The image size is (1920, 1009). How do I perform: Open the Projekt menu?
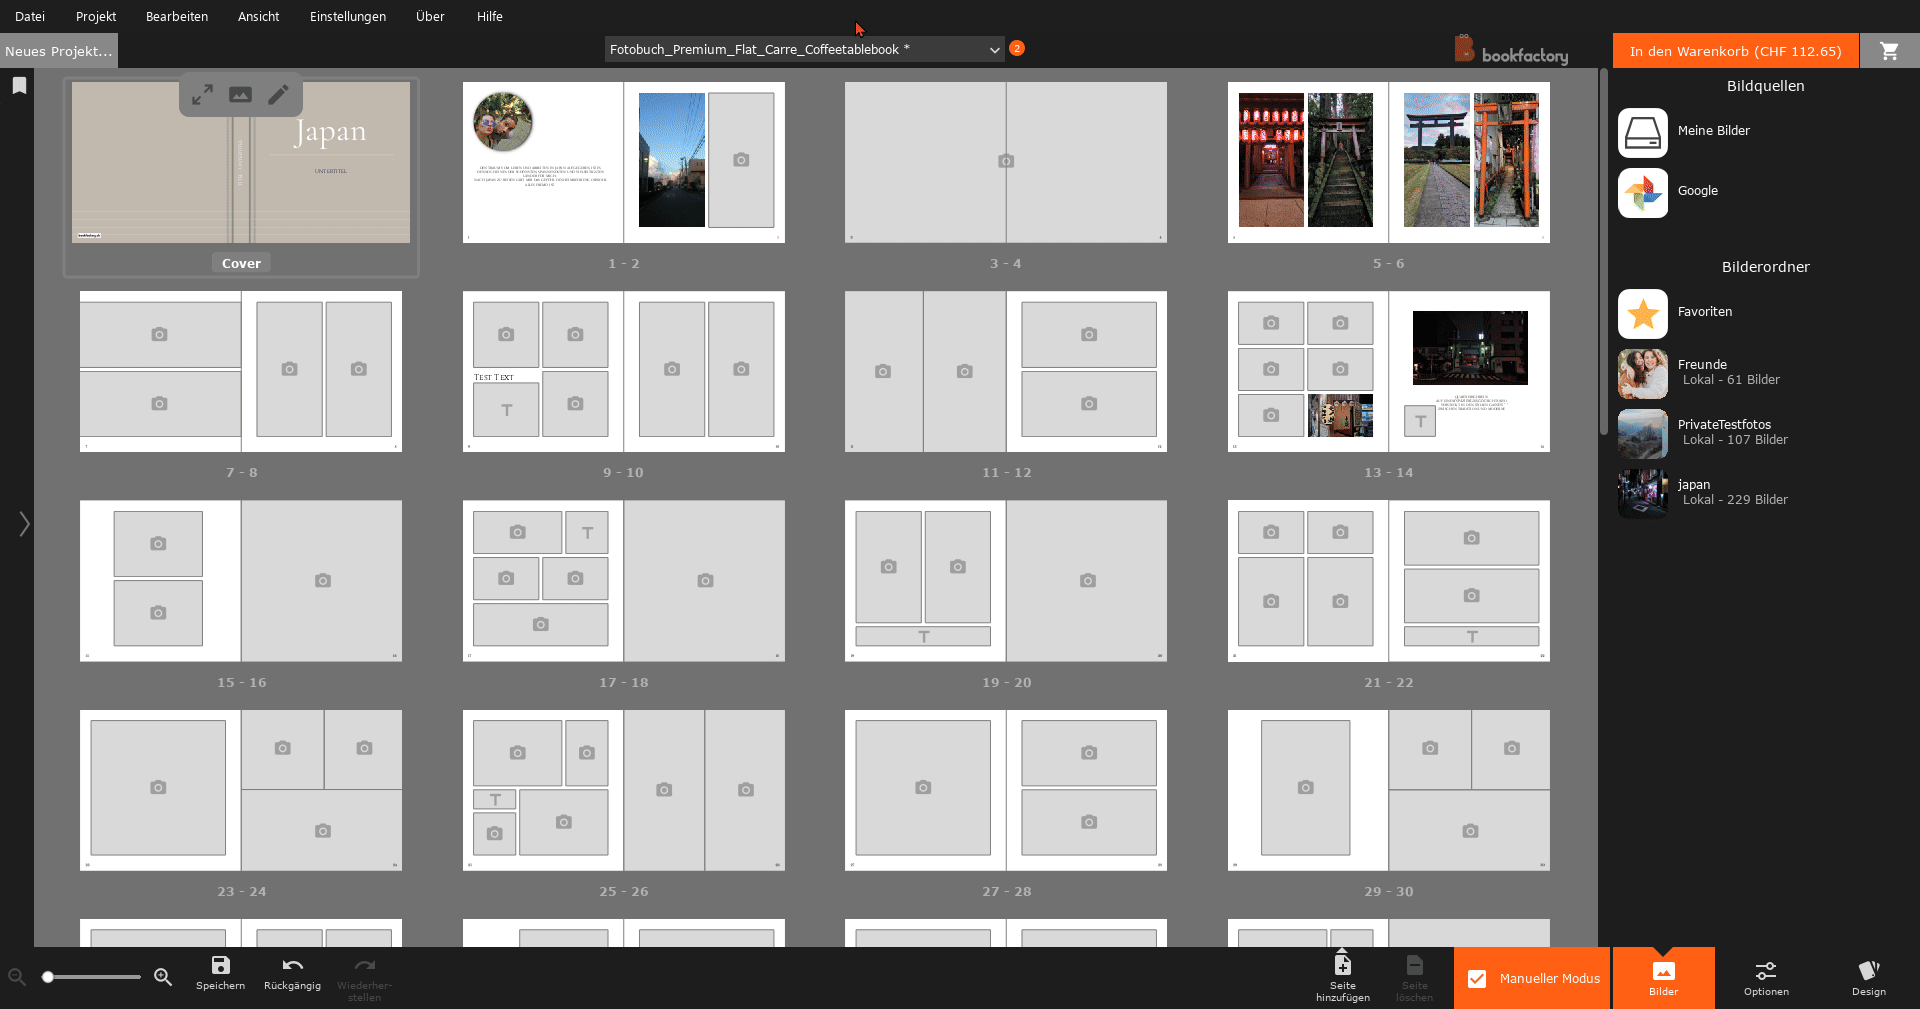click(96, 16)
